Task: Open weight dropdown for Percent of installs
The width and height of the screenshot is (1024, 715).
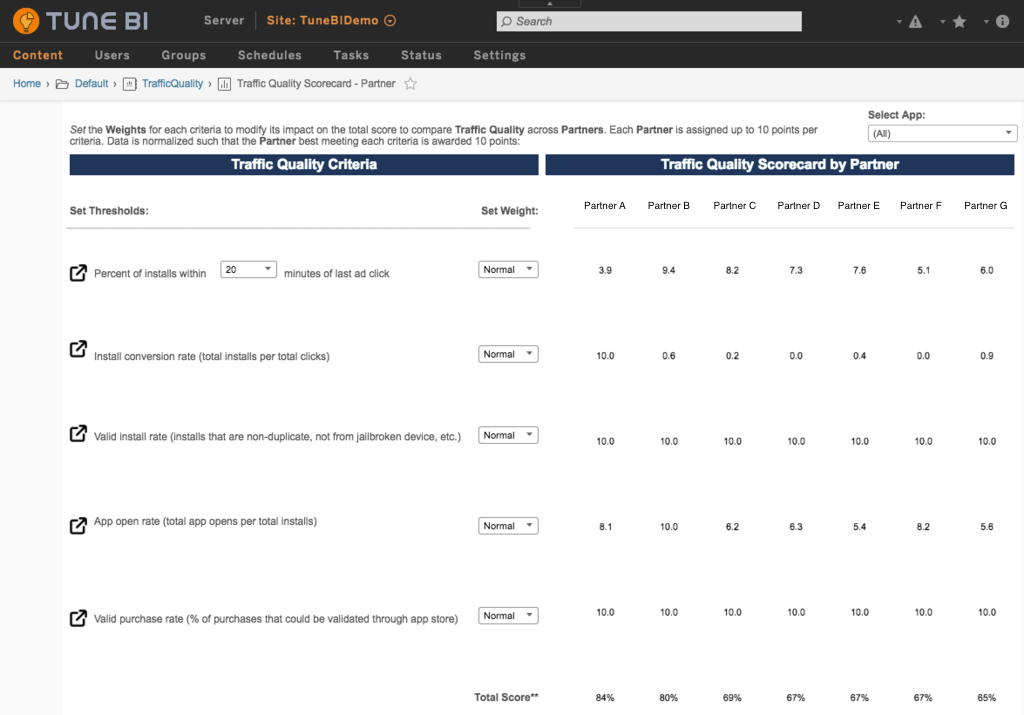Action: point(508,269)
